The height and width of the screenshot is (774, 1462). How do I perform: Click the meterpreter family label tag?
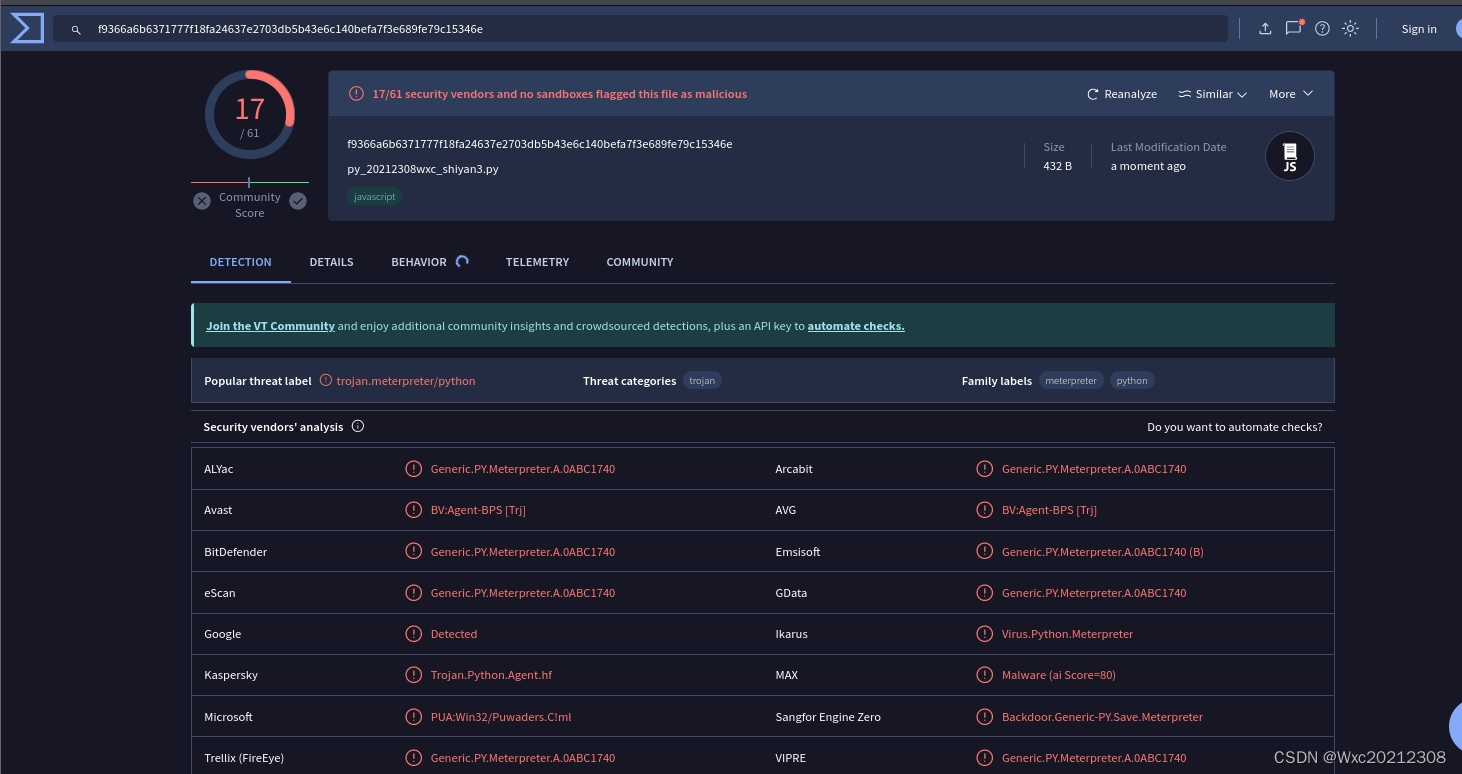coord(1071,381)
